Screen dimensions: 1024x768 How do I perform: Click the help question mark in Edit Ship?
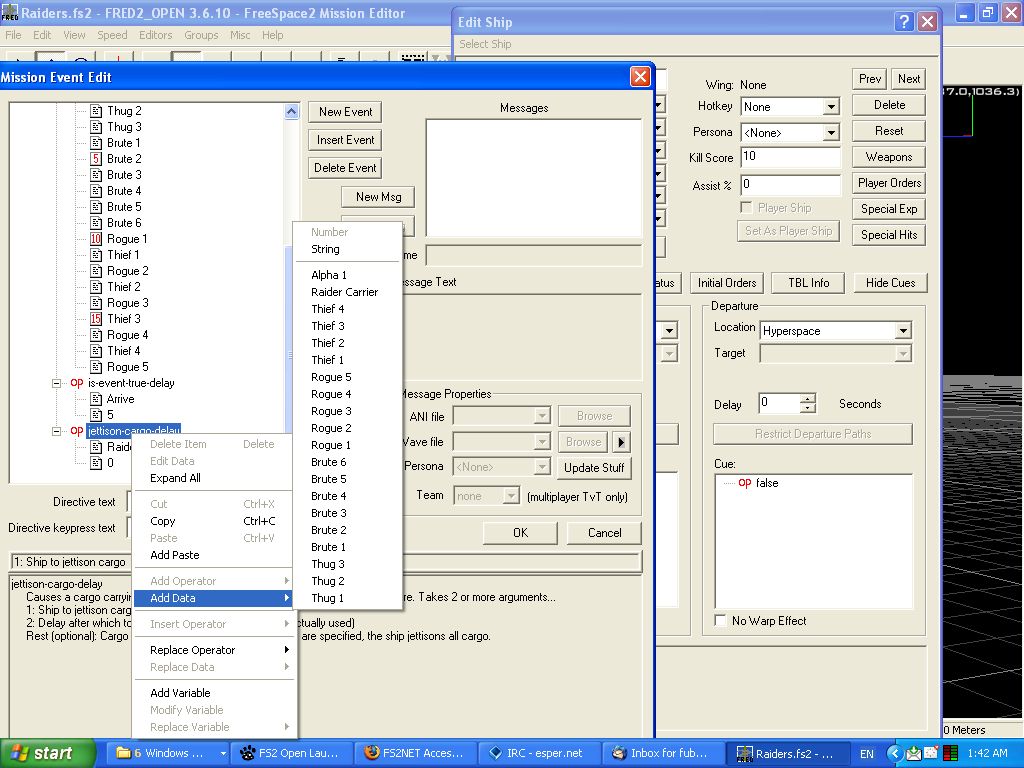coord(903,21)
